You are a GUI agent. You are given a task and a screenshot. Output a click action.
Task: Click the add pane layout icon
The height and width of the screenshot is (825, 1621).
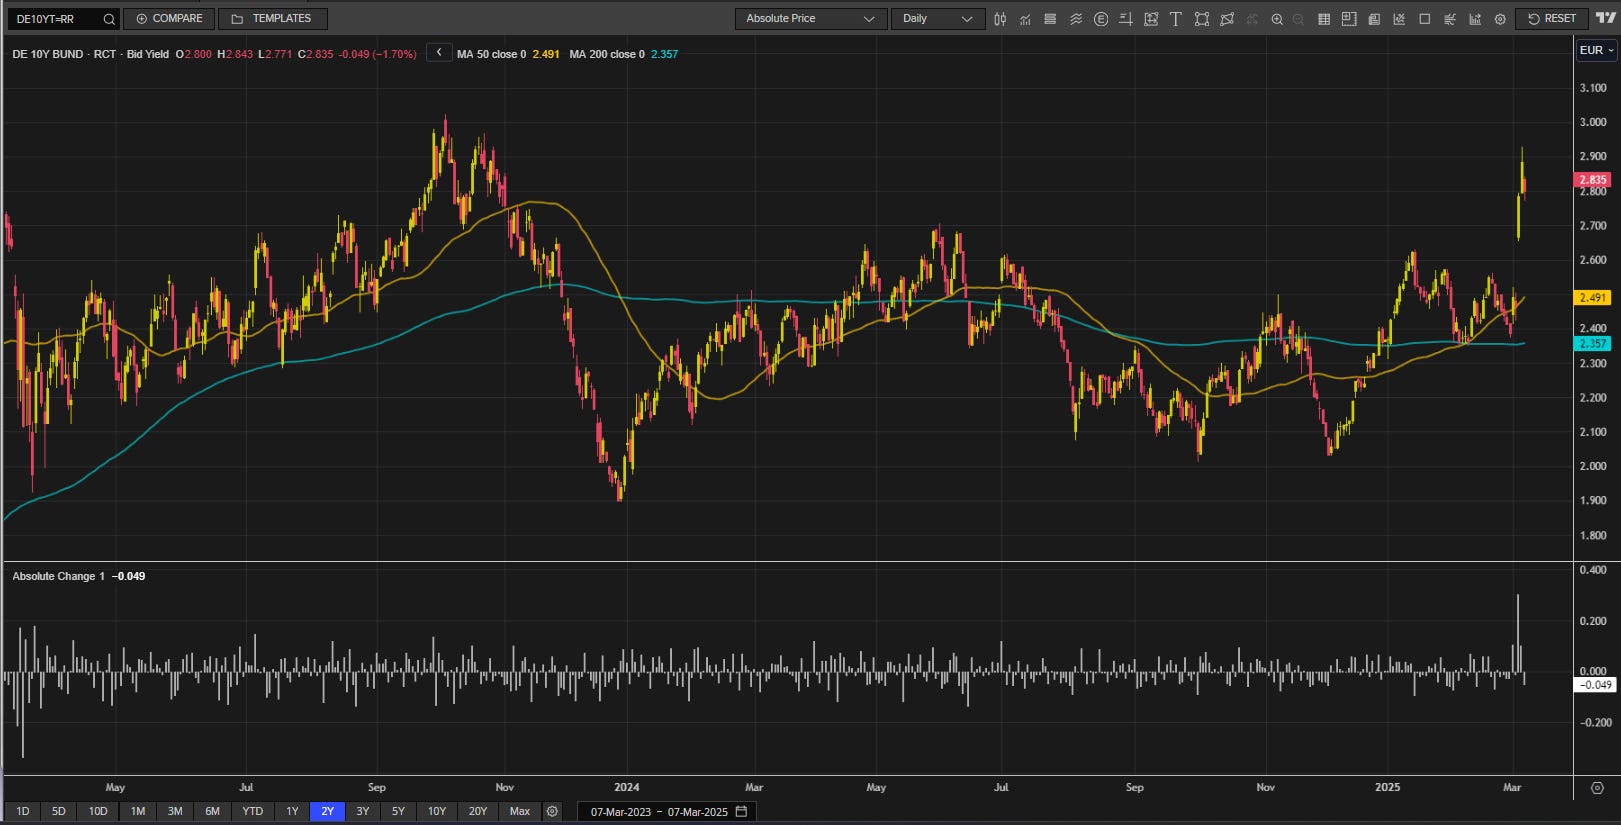pos(1349,19)
